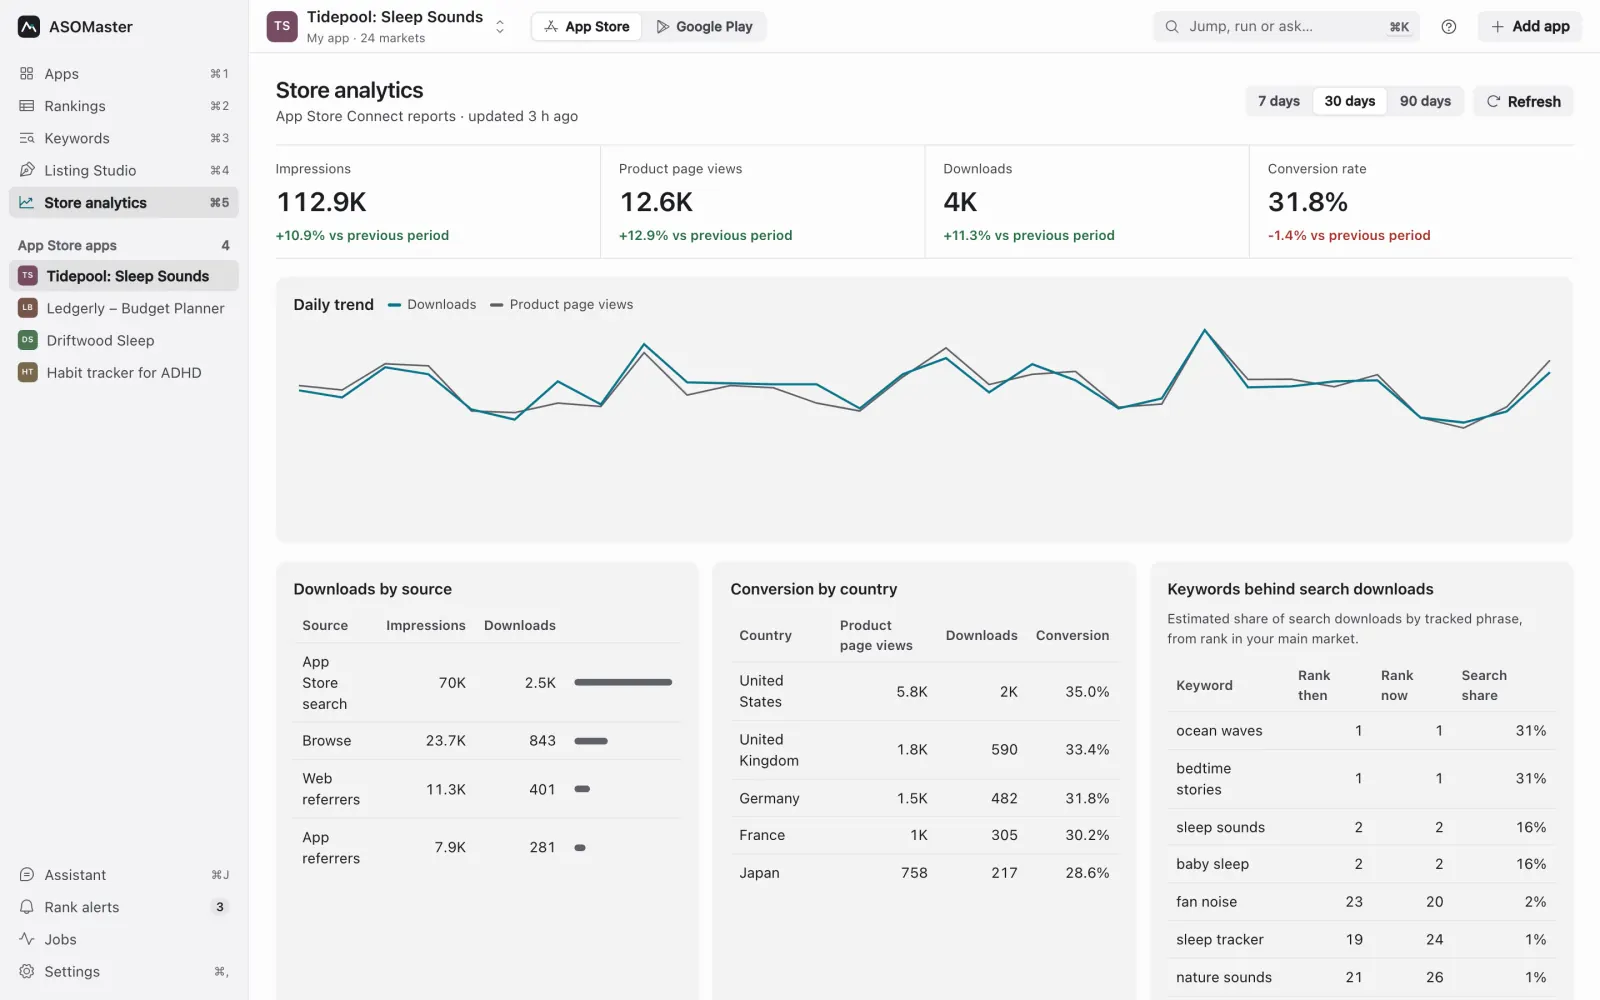The width and height of the screenshot is (1600, 1000).
Task: Click the Impressions 112.9K card
Action: click(x=438, y=202)
